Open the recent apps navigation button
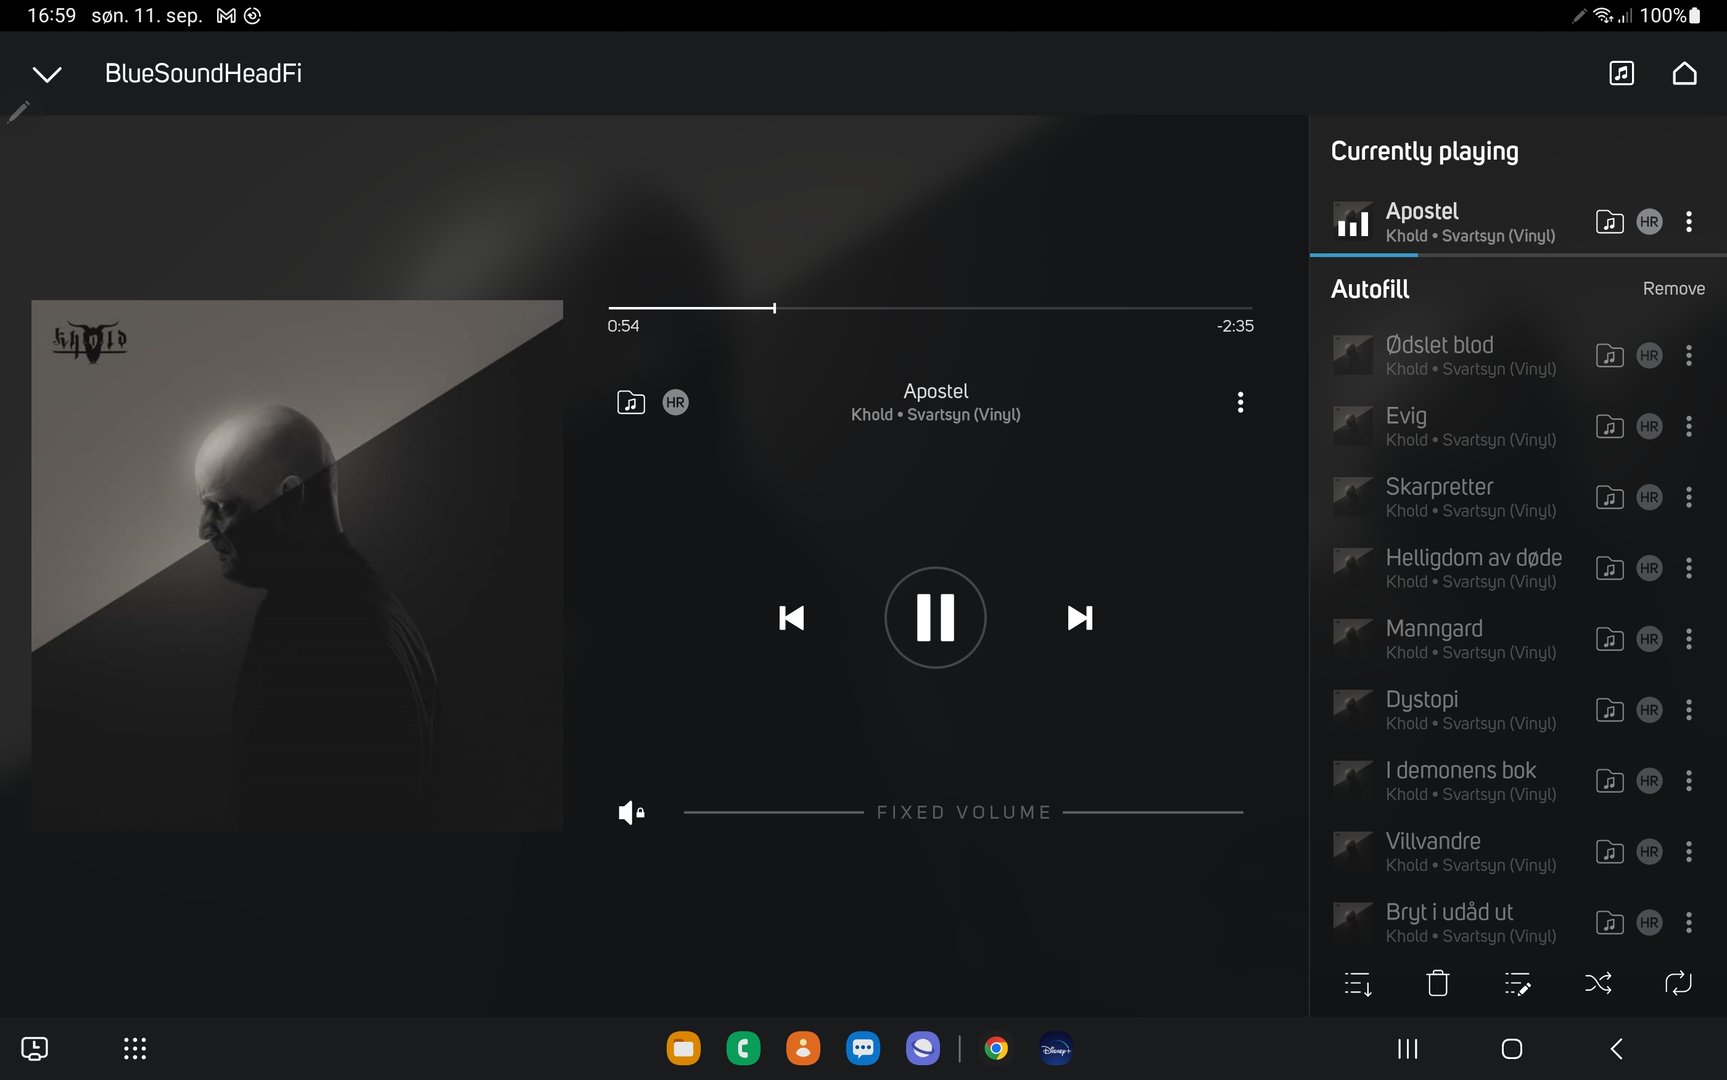 1407,1048
